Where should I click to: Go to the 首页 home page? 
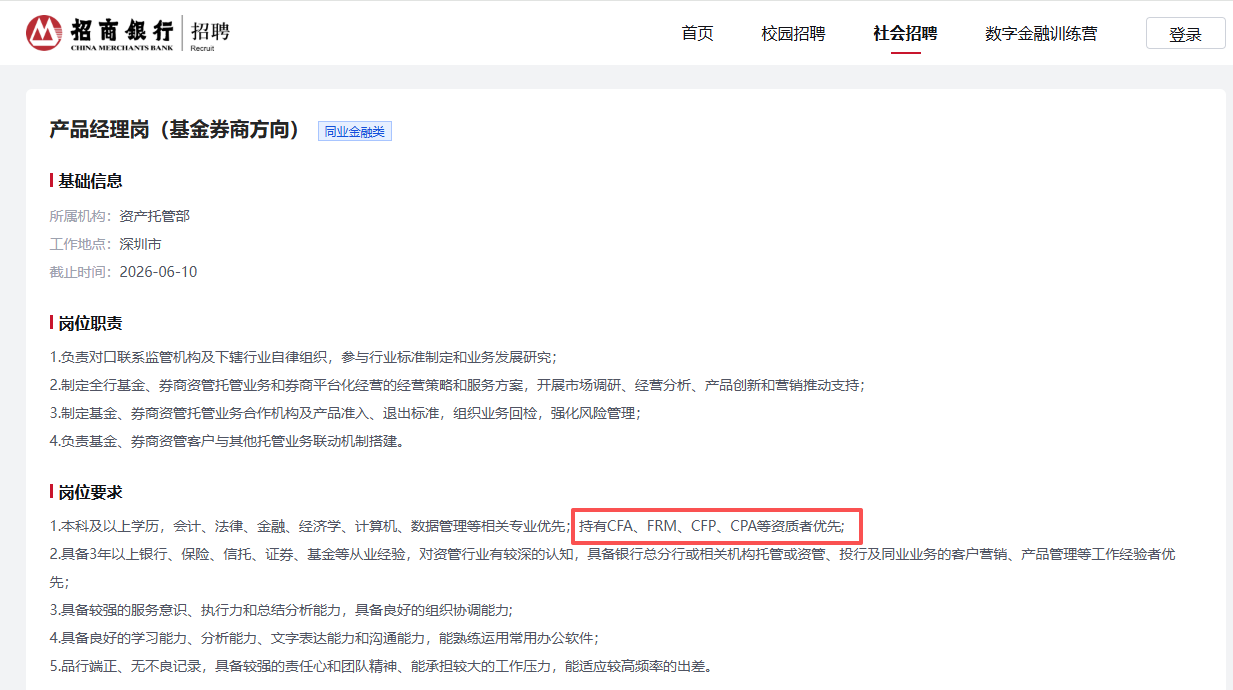tap(697, 33)
